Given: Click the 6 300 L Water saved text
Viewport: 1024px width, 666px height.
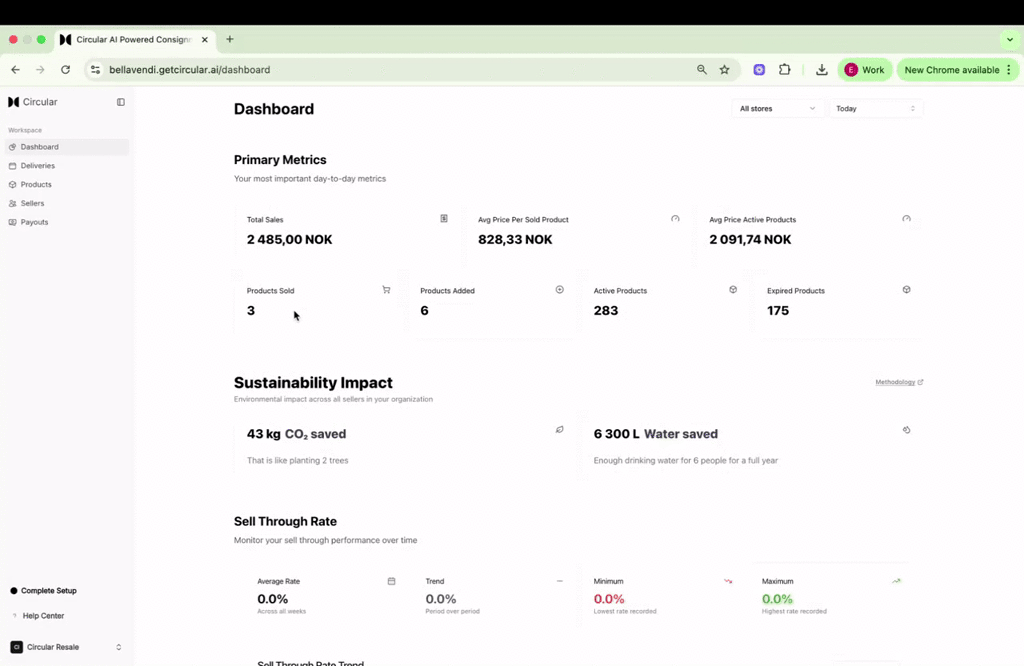Looking at the screenshot, I should [656, 434].
